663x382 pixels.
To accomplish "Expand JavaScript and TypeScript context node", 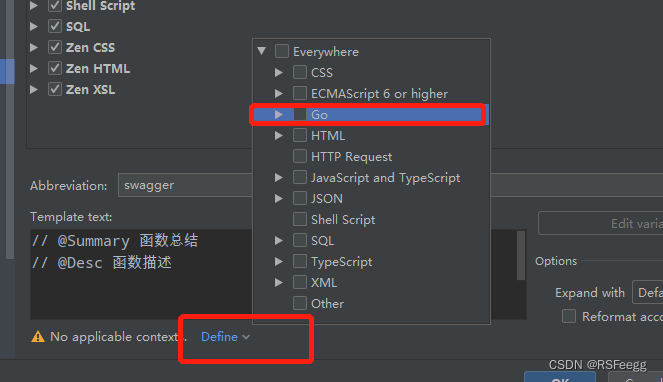I will (279, 178).
